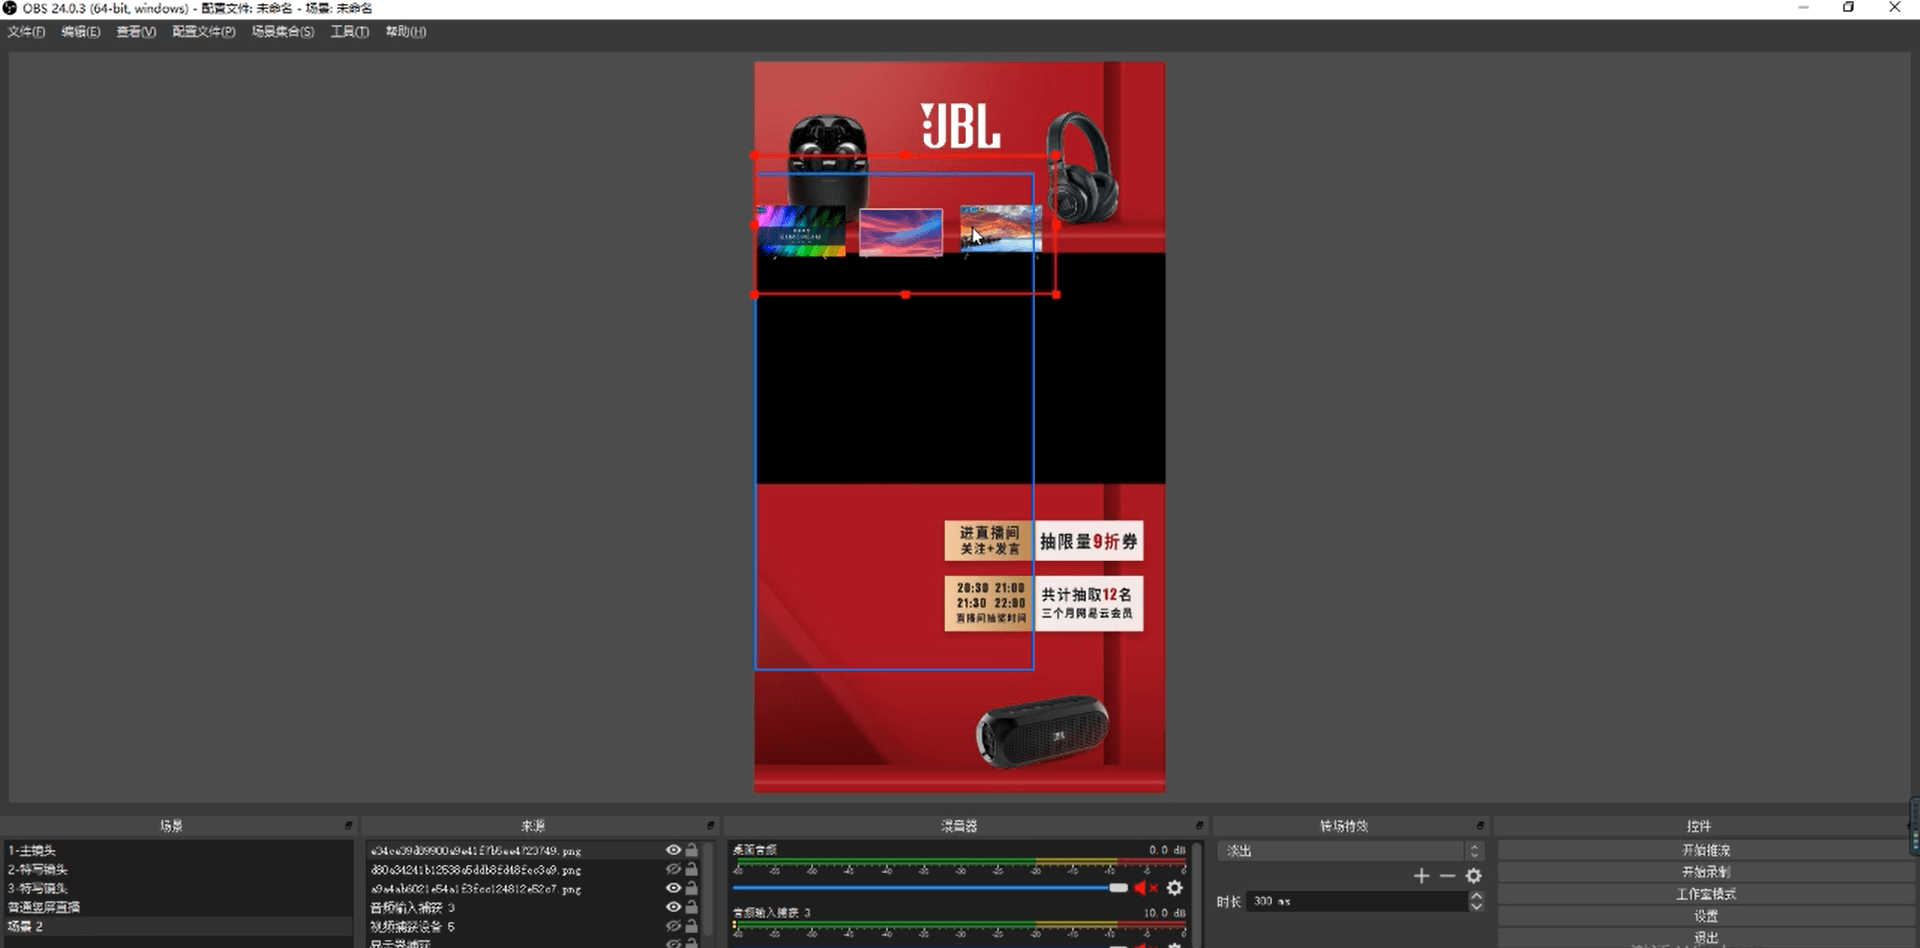Open the 查看(V) menu

136,32
